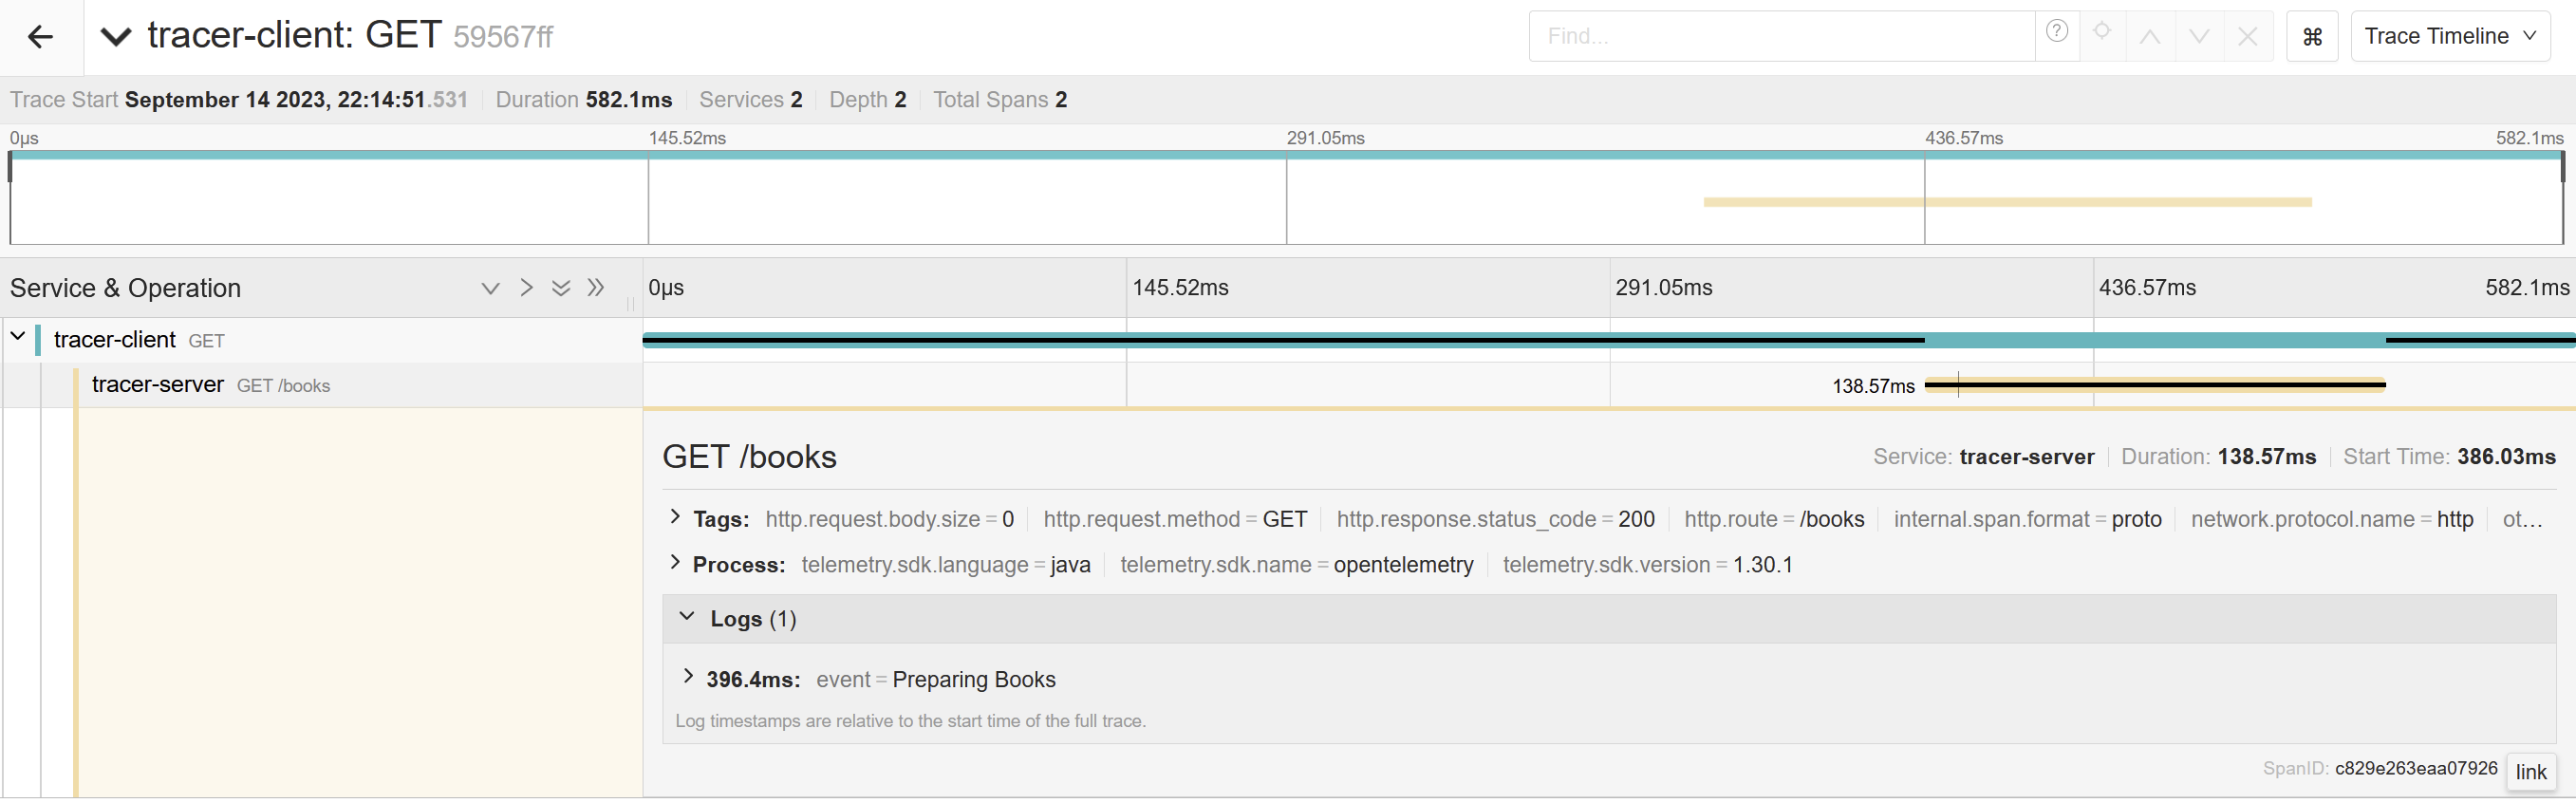
Task: Collapse the Logs (1) section
Action: 687,617
